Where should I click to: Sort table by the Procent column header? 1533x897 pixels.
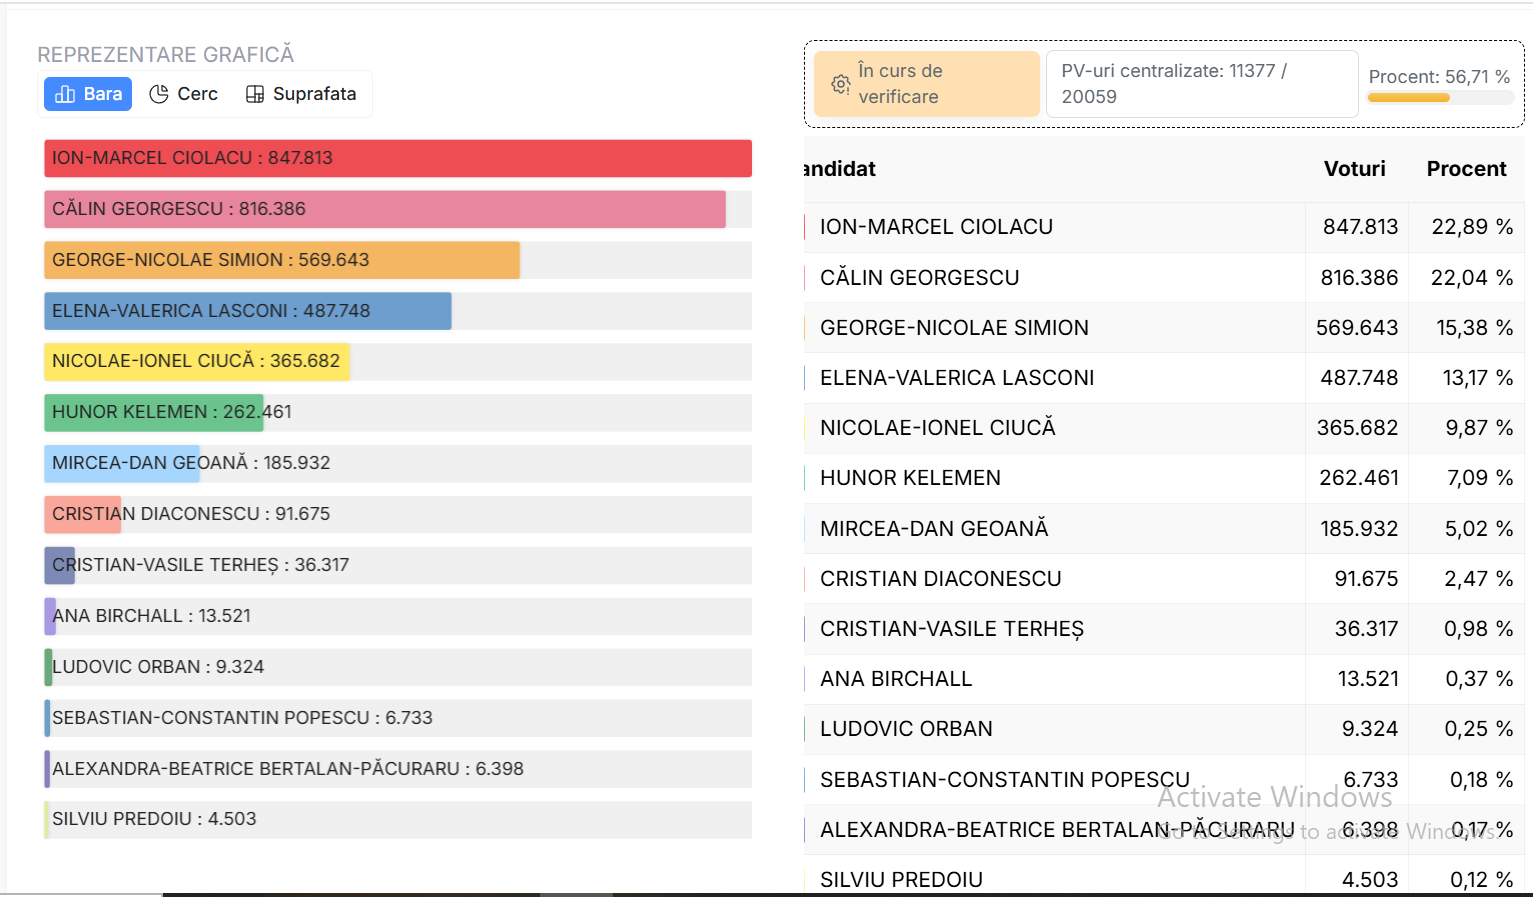(x=1465, y=169)
